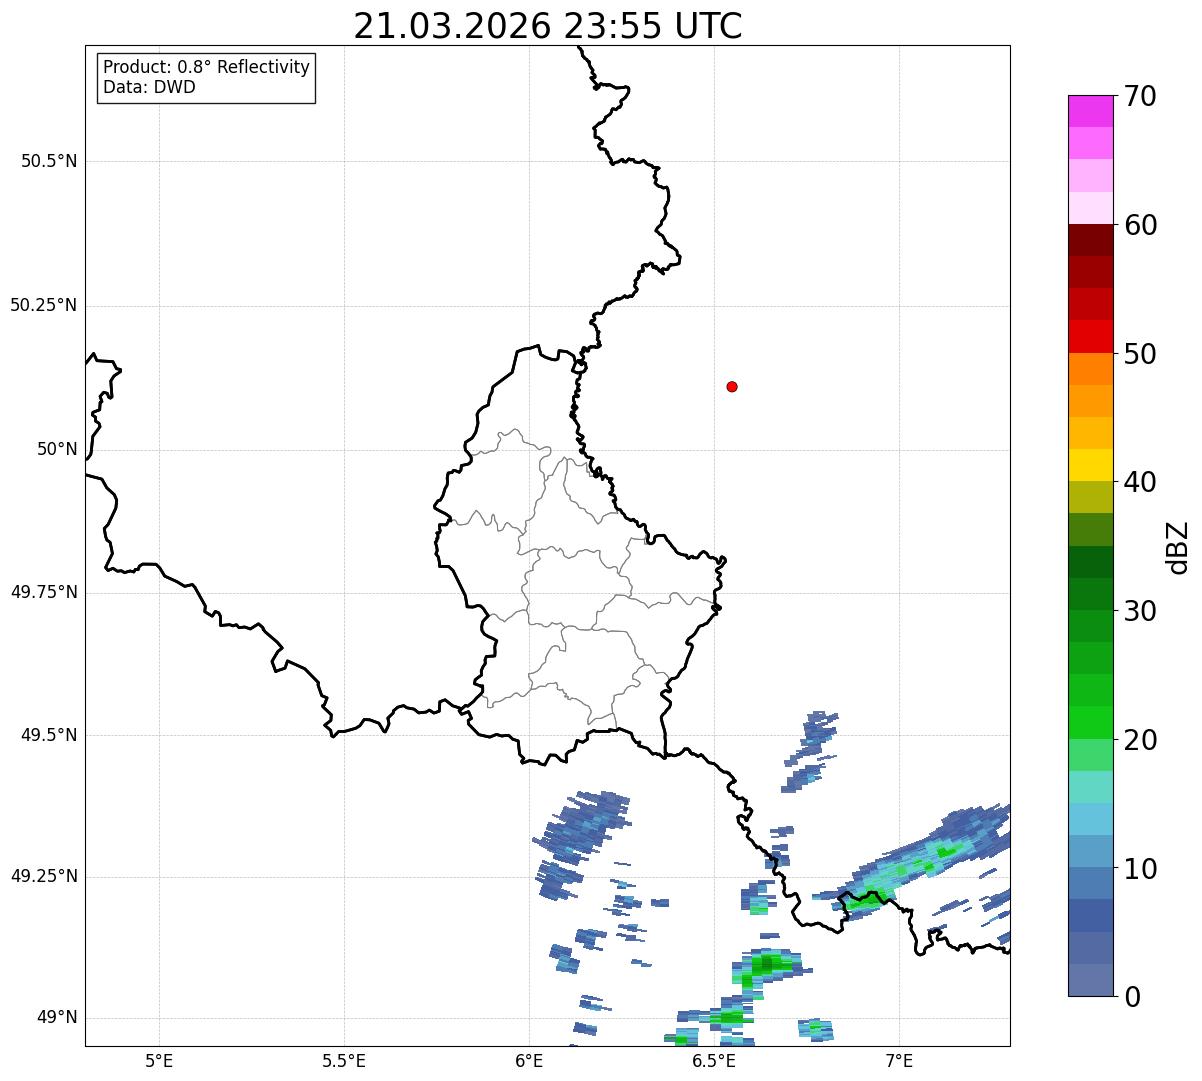Click the '50.25°N' latitude label
This screenshot has height=1081, width=1202.
pyautogui.click(x=44, y=305)
